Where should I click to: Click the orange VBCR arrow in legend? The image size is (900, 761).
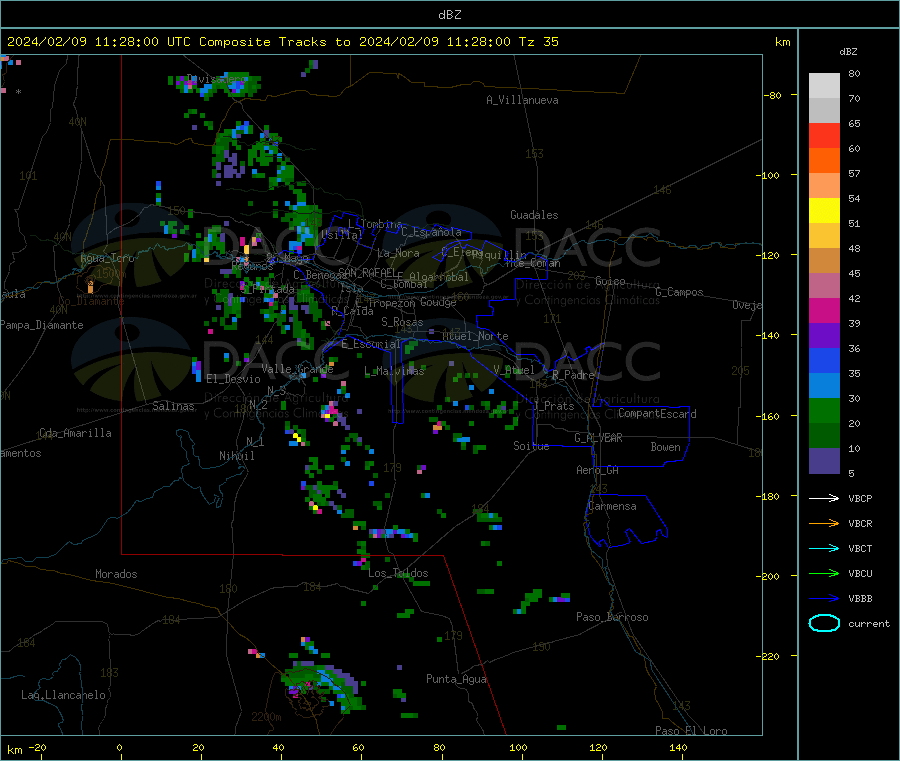[x=824, y=523]
